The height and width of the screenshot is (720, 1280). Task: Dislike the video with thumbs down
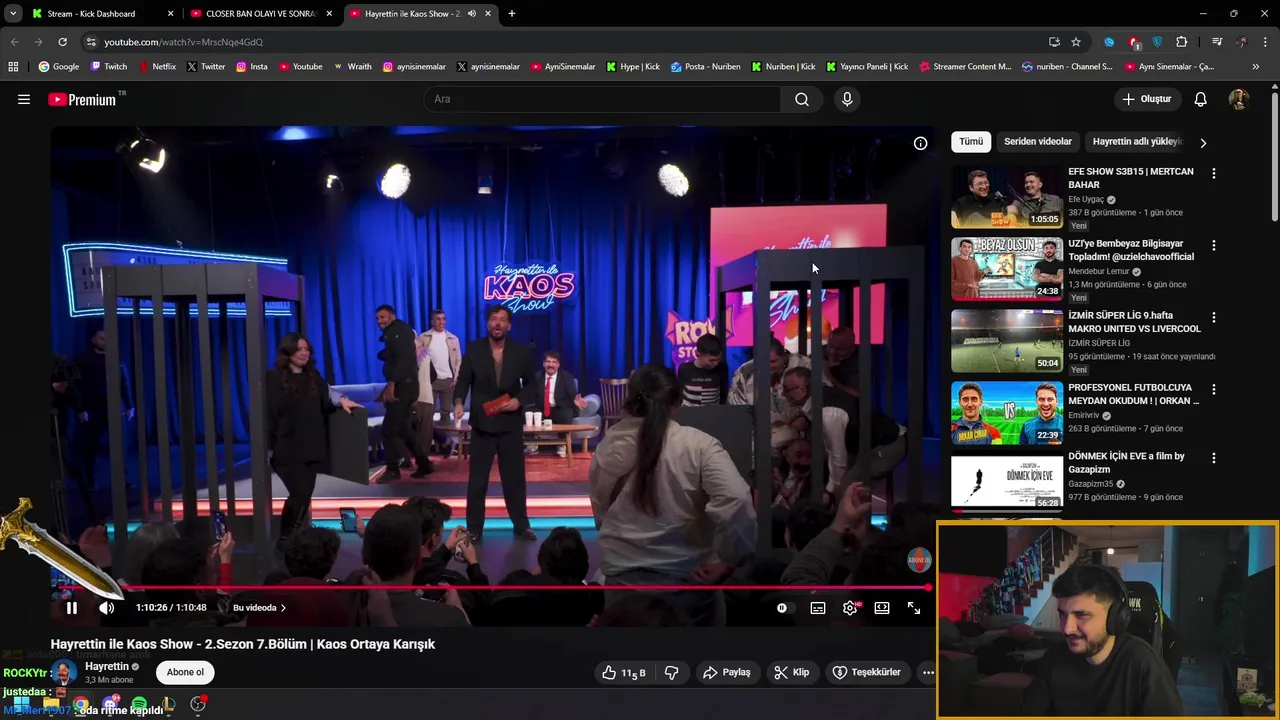point(671,672)
